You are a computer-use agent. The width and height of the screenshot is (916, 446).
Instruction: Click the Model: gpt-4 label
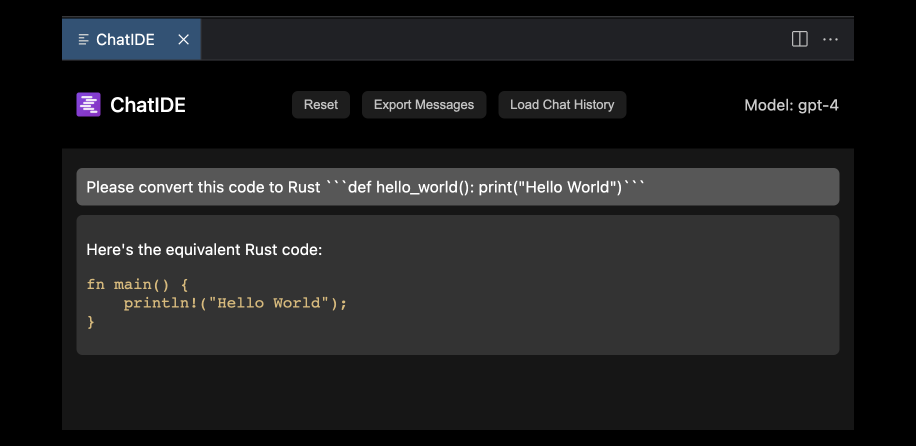[x=791, y=105]
